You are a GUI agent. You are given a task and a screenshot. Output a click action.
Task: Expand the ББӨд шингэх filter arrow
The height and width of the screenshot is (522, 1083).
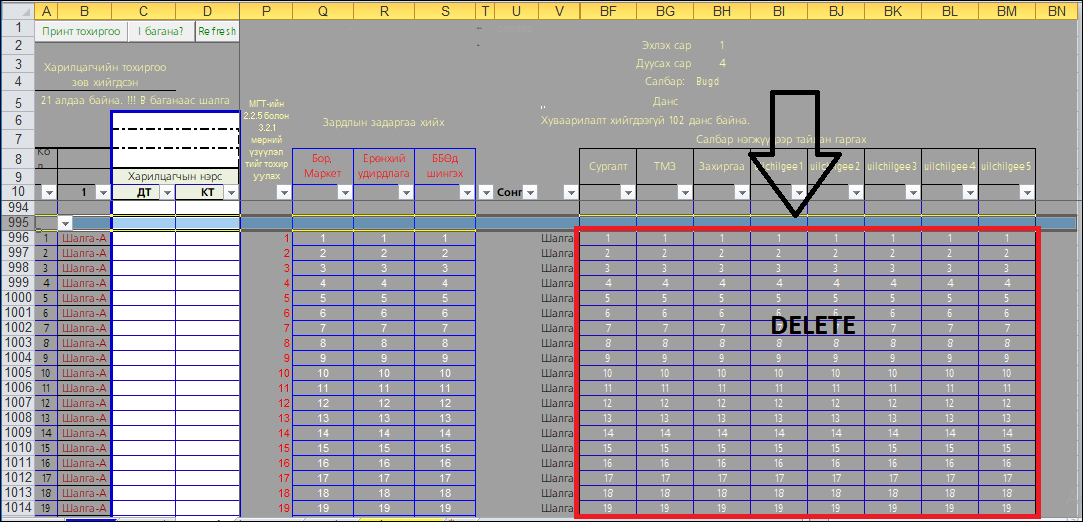click(x=466, y=192)
